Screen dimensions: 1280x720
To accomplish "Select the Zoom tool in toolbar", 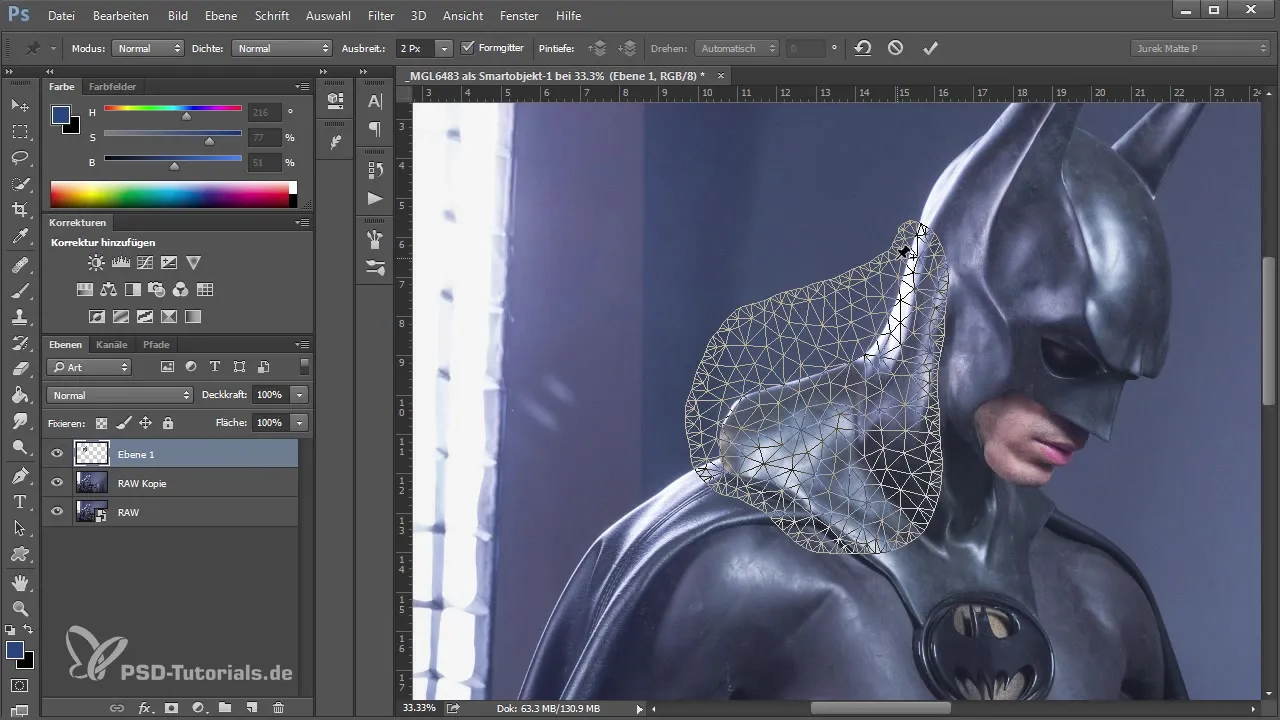I will pos(20,608).
